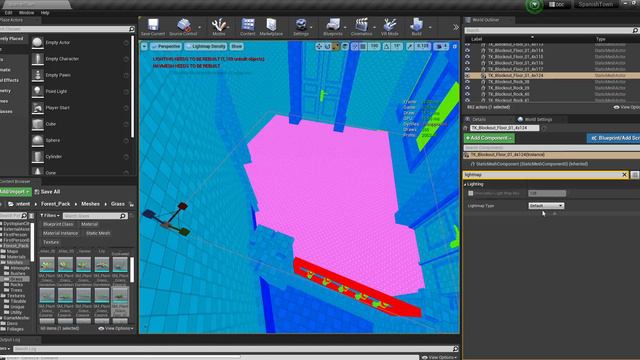Toggle the Overridden Light Map Res checkbox

coord(471,193)
